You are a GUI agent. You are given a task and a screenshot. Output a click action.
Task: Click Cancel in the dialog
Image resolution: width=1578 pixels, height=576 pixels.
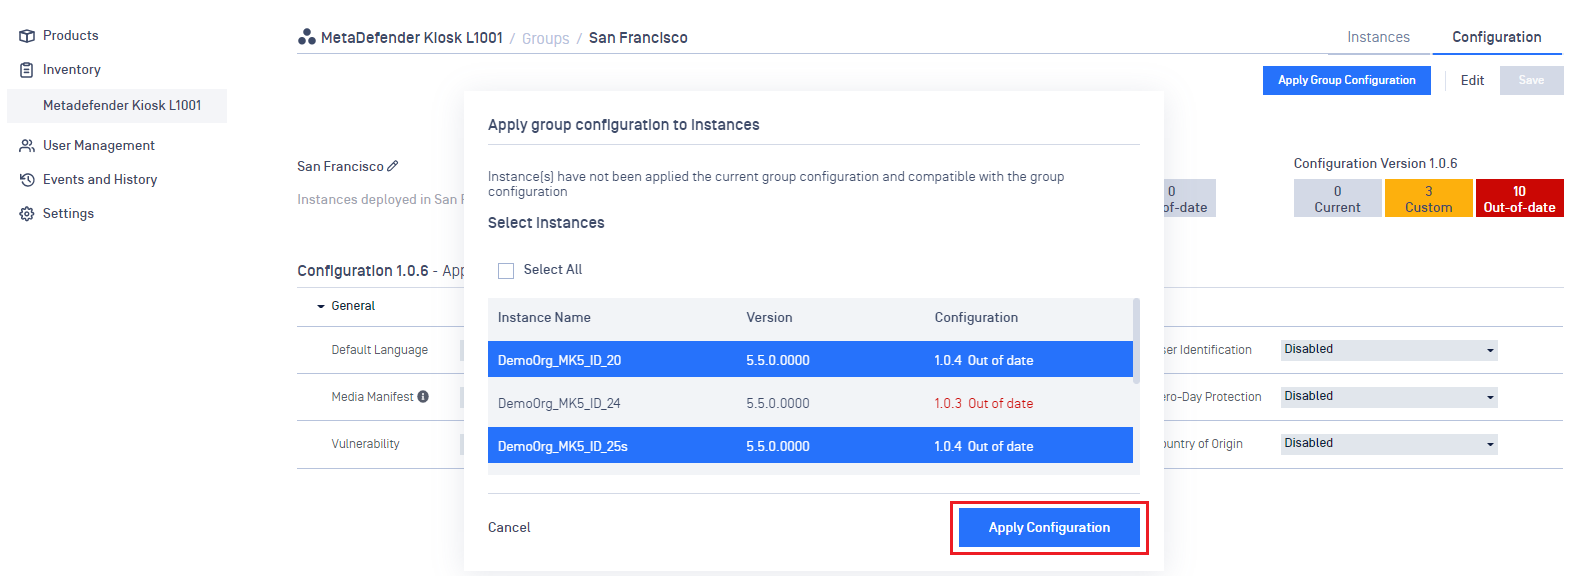tap(509, 528)
